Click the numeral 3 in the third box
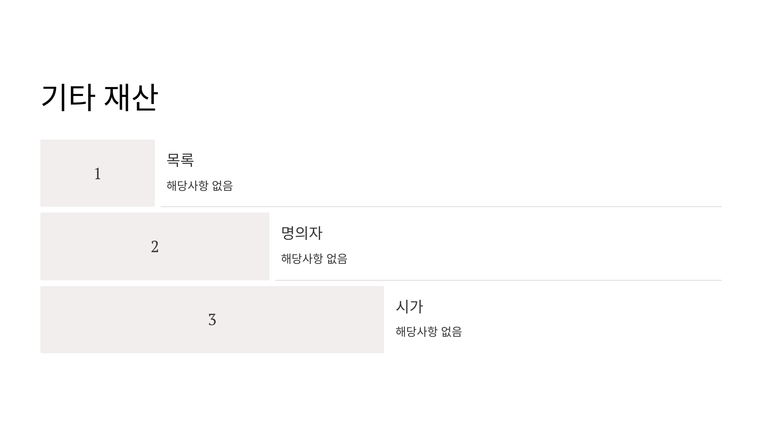768x432 pixels. pos(212,320)
